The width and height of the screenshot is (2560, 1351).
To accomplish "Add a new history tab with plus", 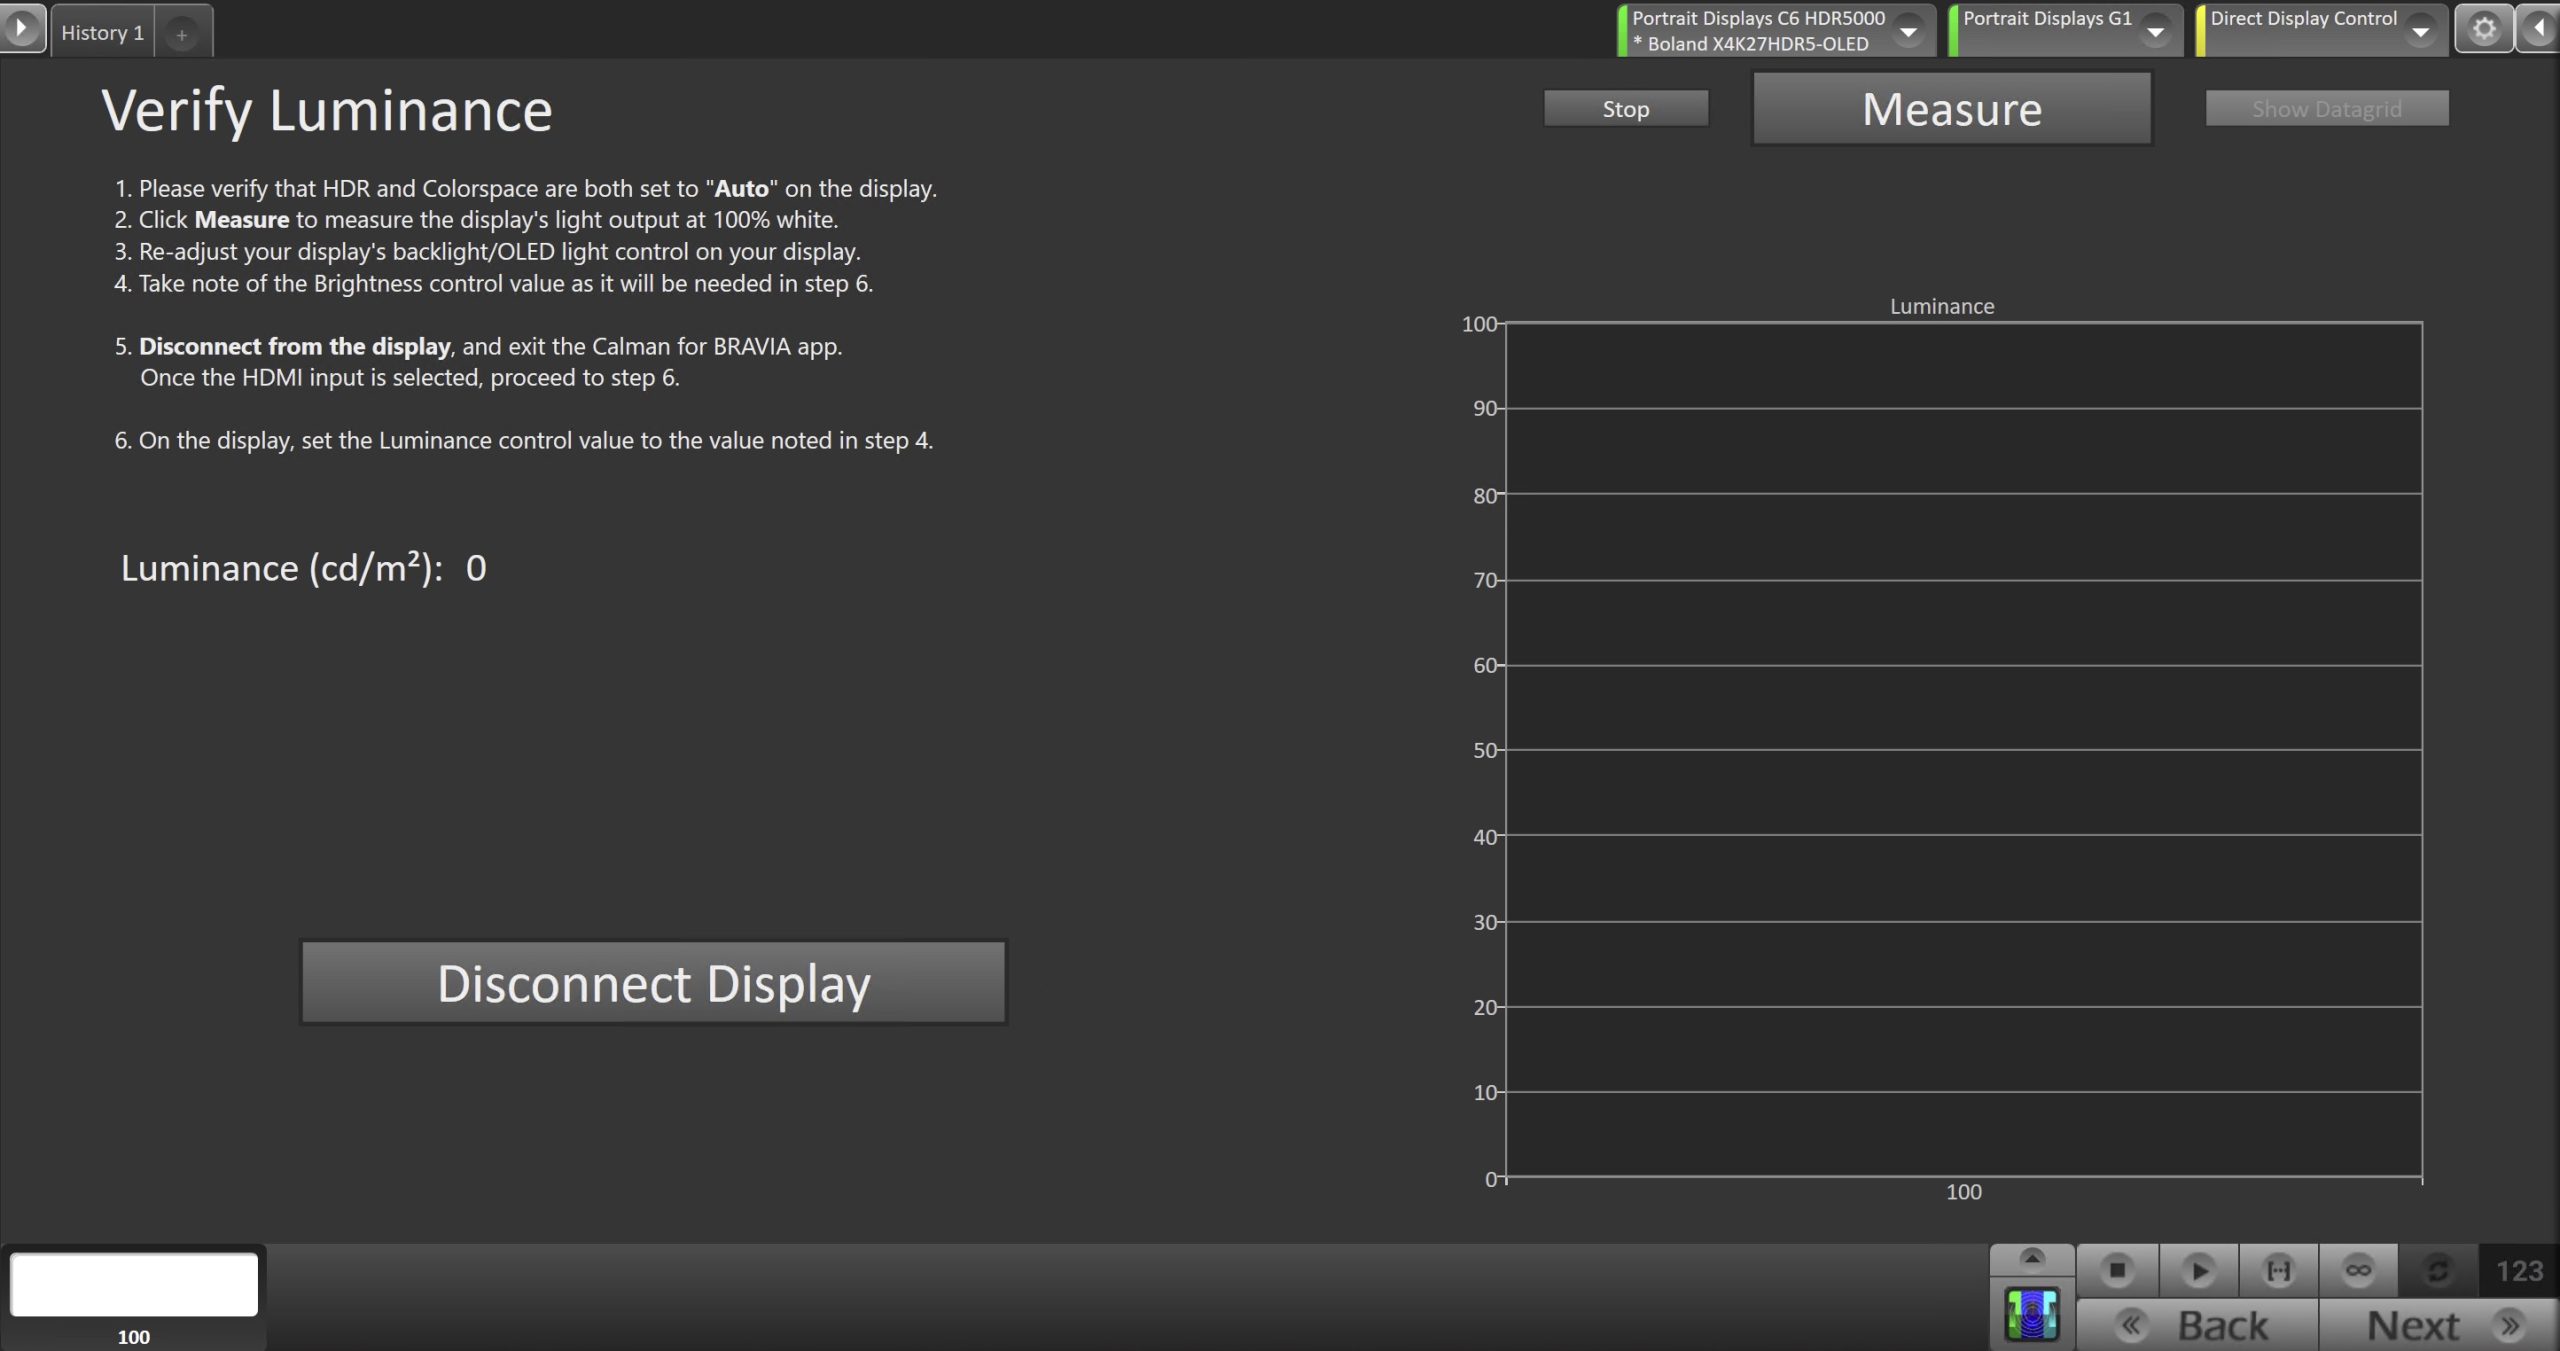I will tap(182, 35).
